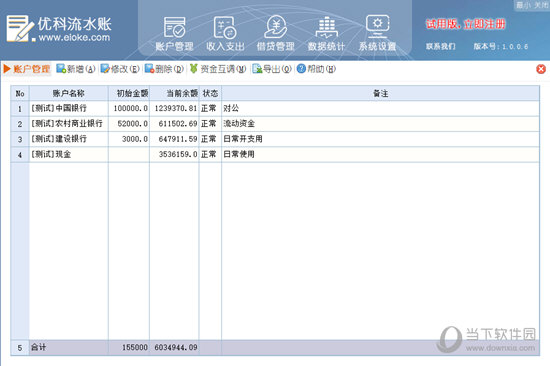Open 数据统计 module
The image size is (550, 366).
(x=326, y=34)
